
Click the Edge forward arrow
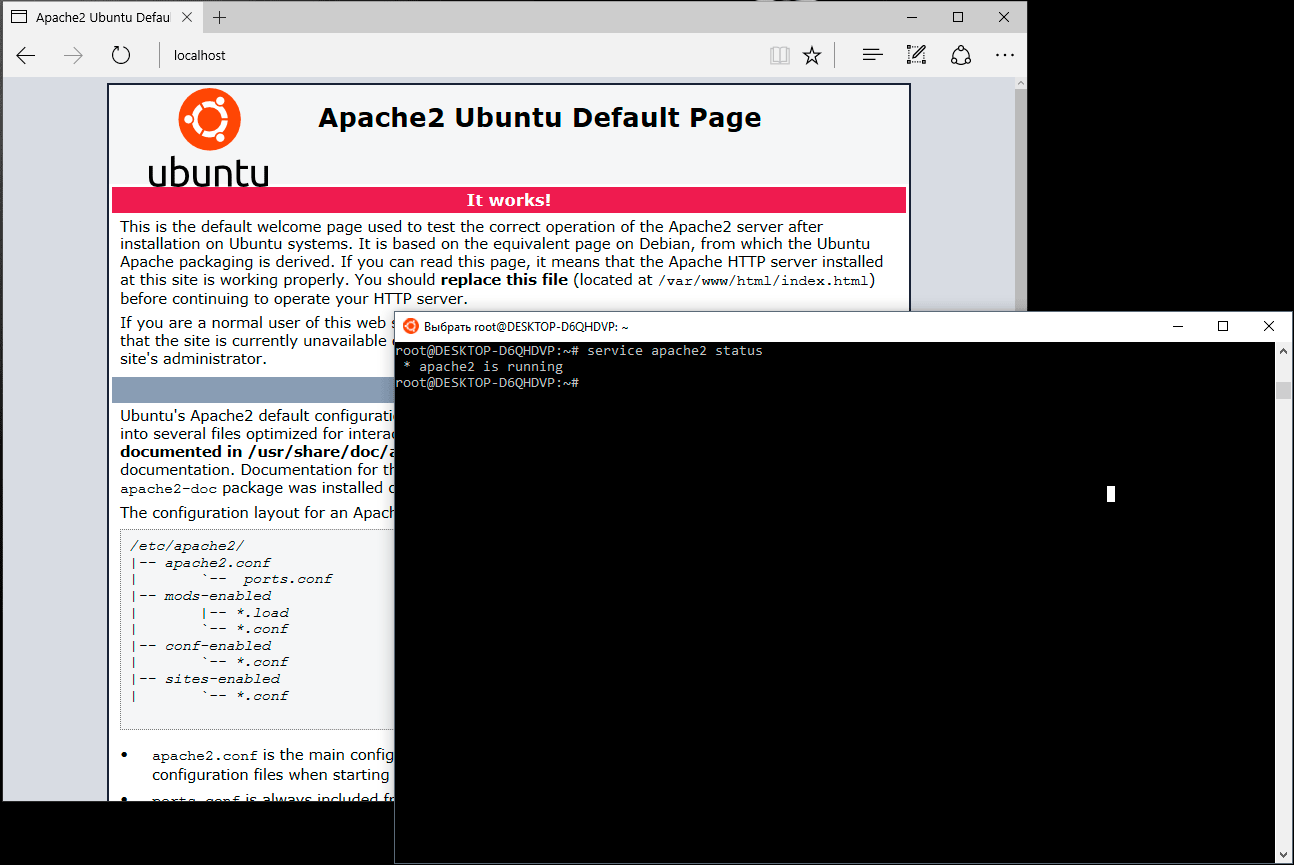pos(73,56)
